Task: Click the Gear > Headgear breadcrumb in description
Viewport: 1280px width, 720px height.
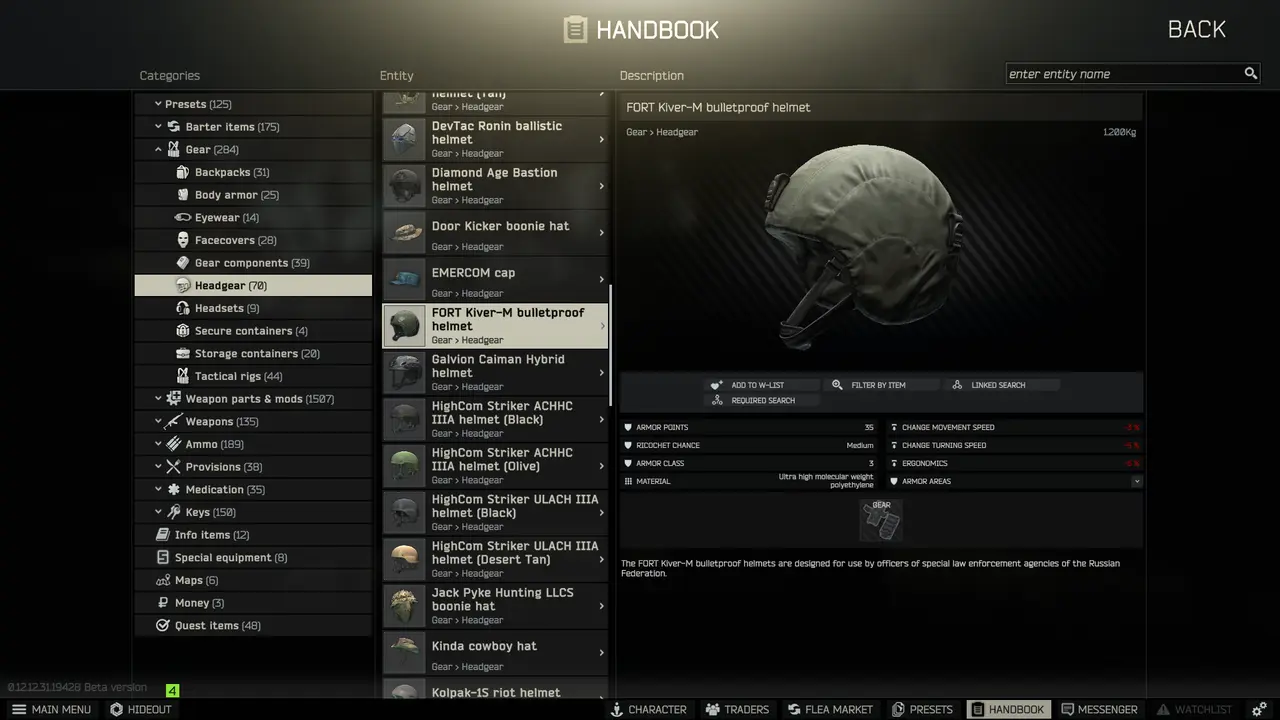Action: (x=662, y=132)
